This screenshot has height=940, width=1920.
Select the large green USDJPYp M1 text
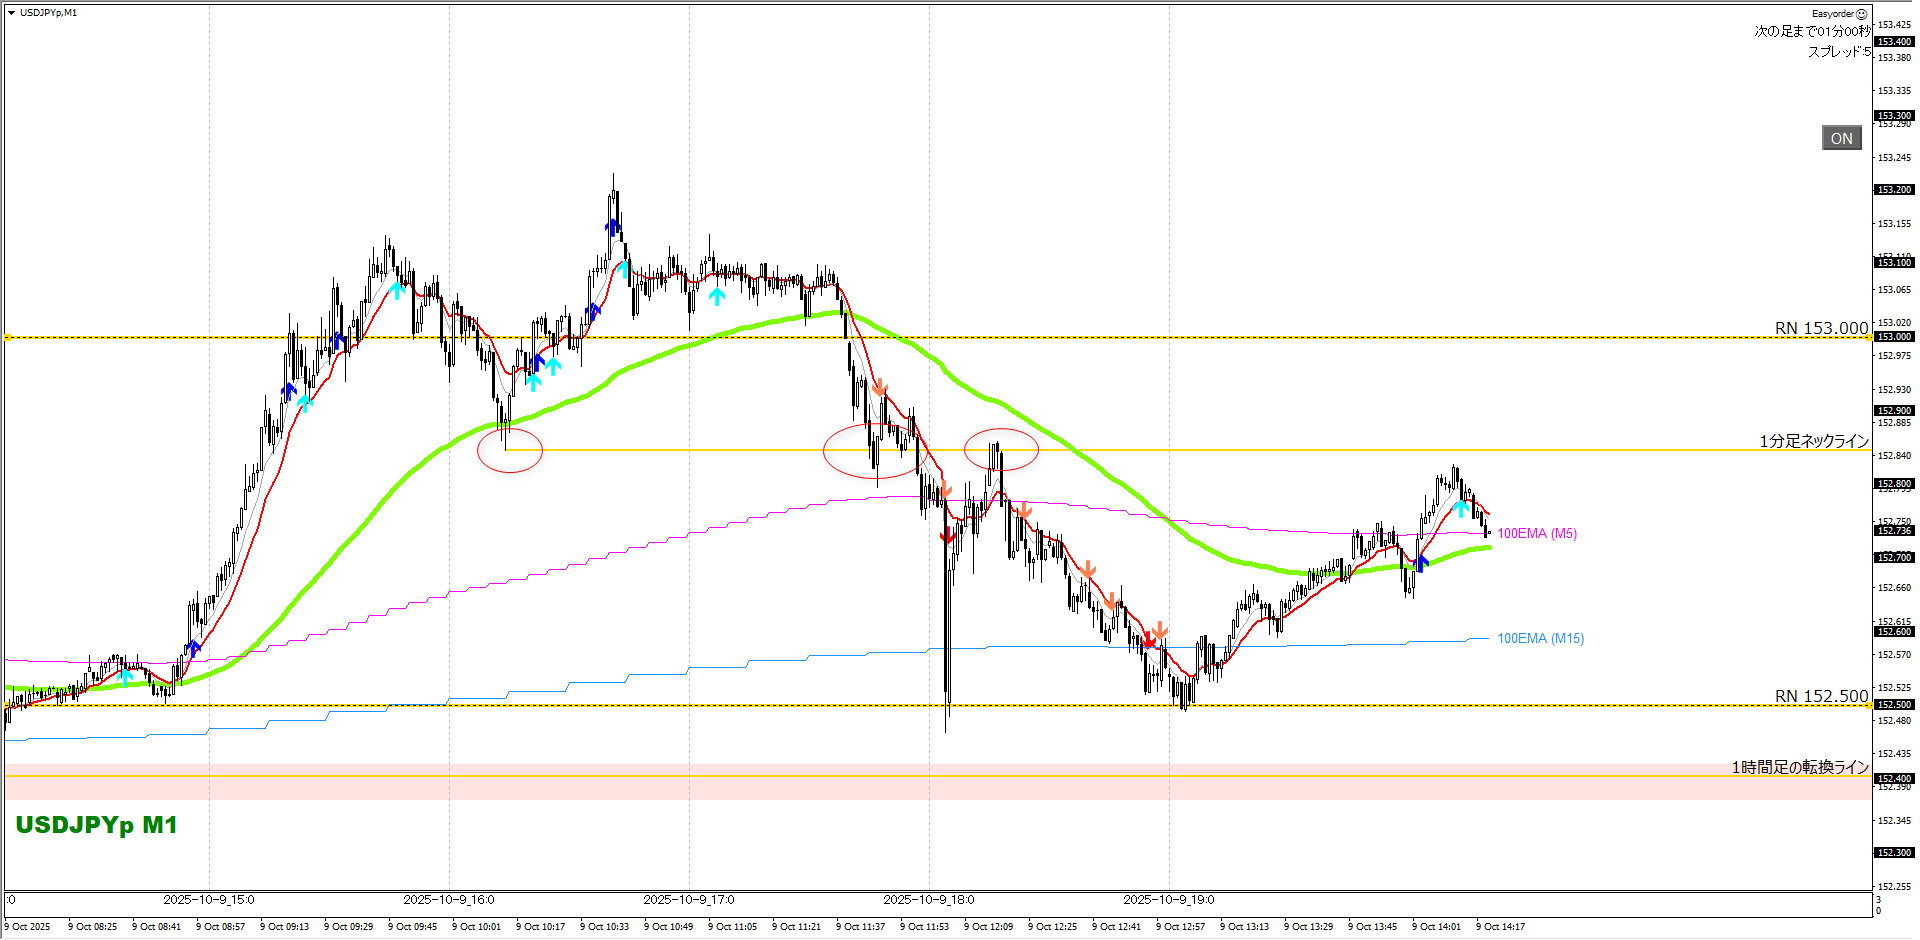[97, 825]
